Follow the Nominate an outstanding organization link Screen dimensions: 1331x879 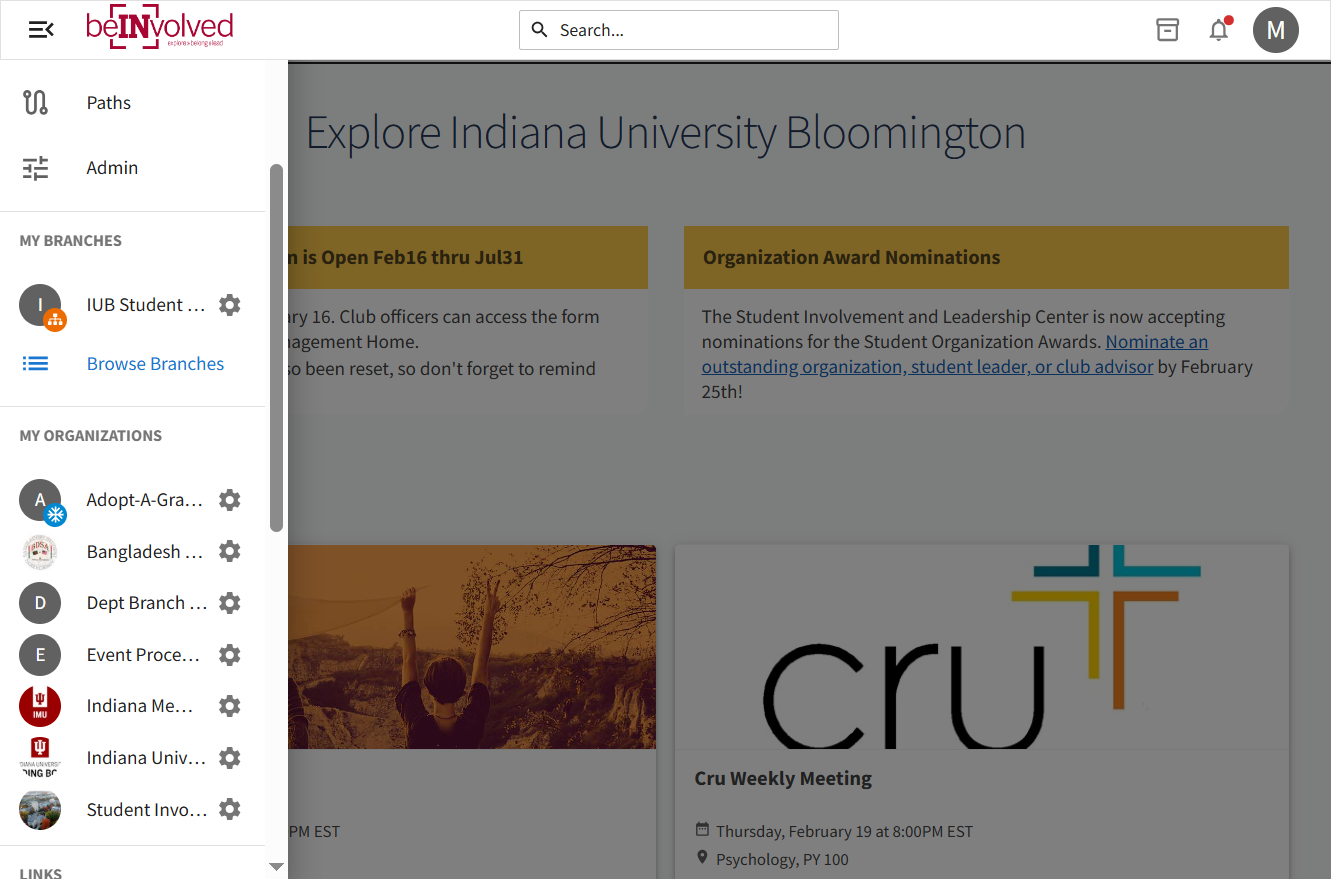[955, 354]
